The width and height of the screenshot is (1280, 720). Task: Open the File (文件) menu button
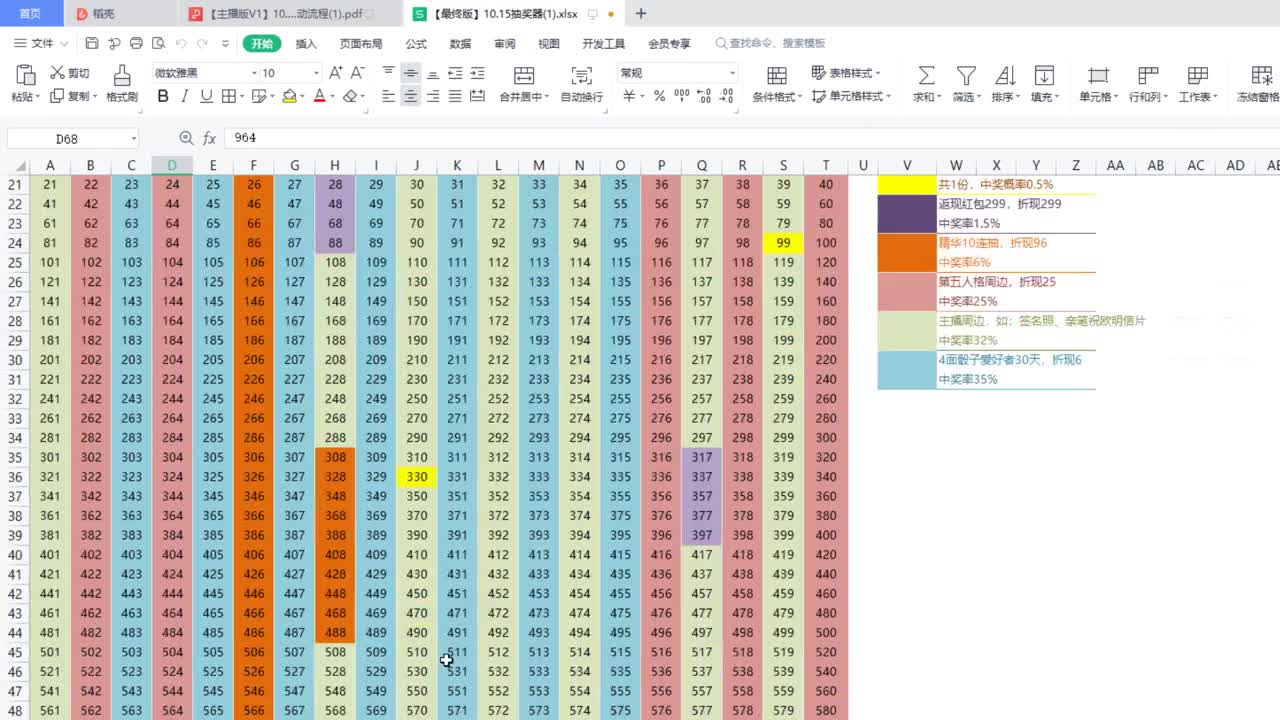(42, 44)
